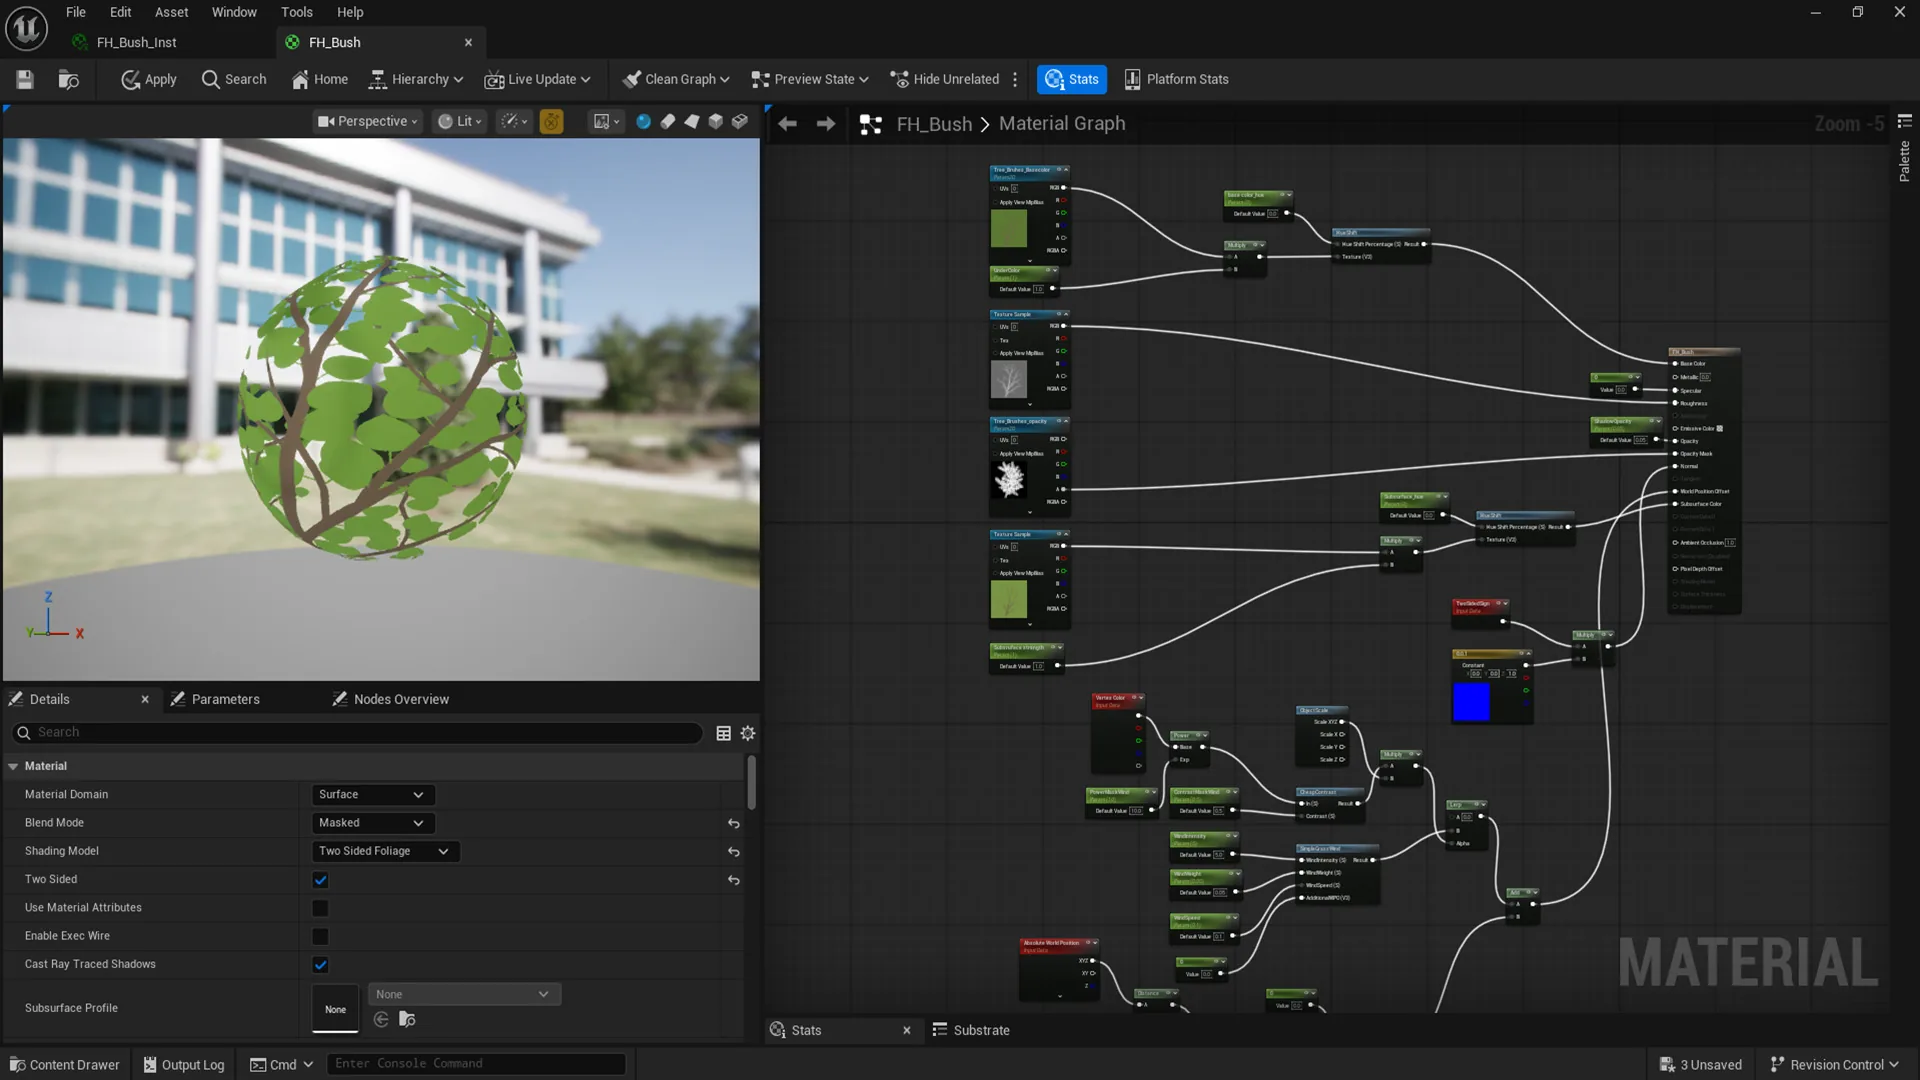Close the FH_Bush tab
Image resolution: width=1920 pixels, height=1080 pixels.
pos(468,42)
